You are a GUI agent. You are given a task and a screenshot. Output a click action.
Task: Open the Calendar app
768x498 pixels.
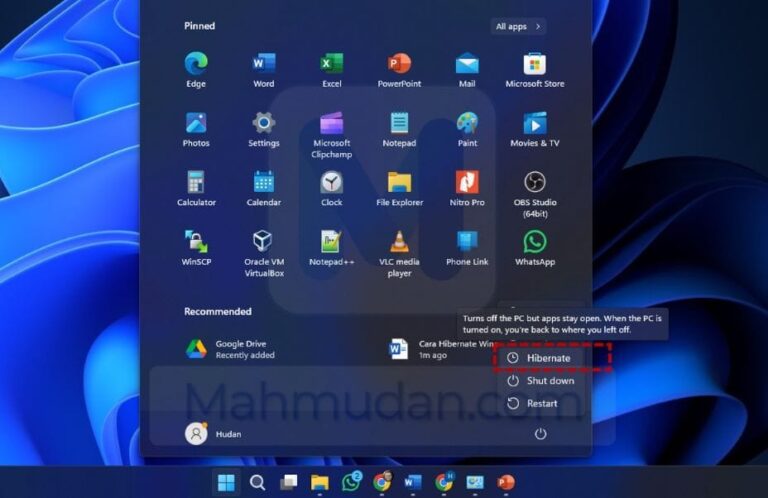(x=264, y=188)
